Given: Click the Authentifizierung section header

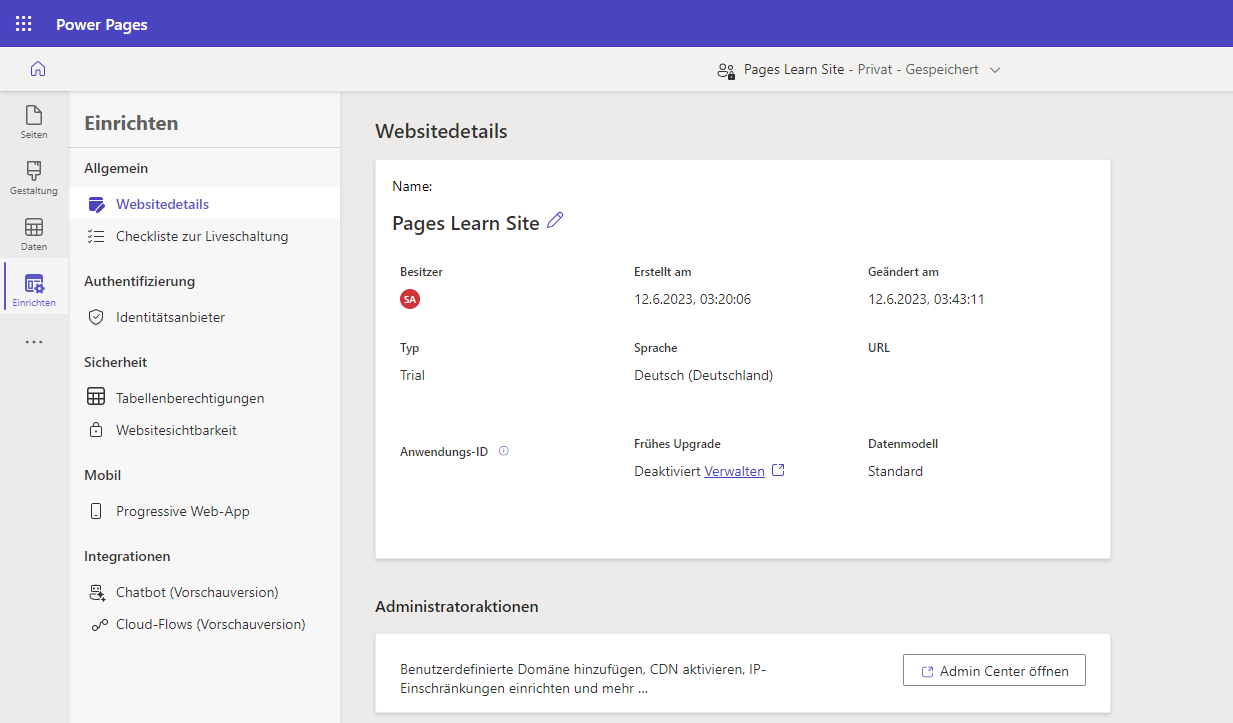Looking at the screenshot, I should tap(139, 282).
